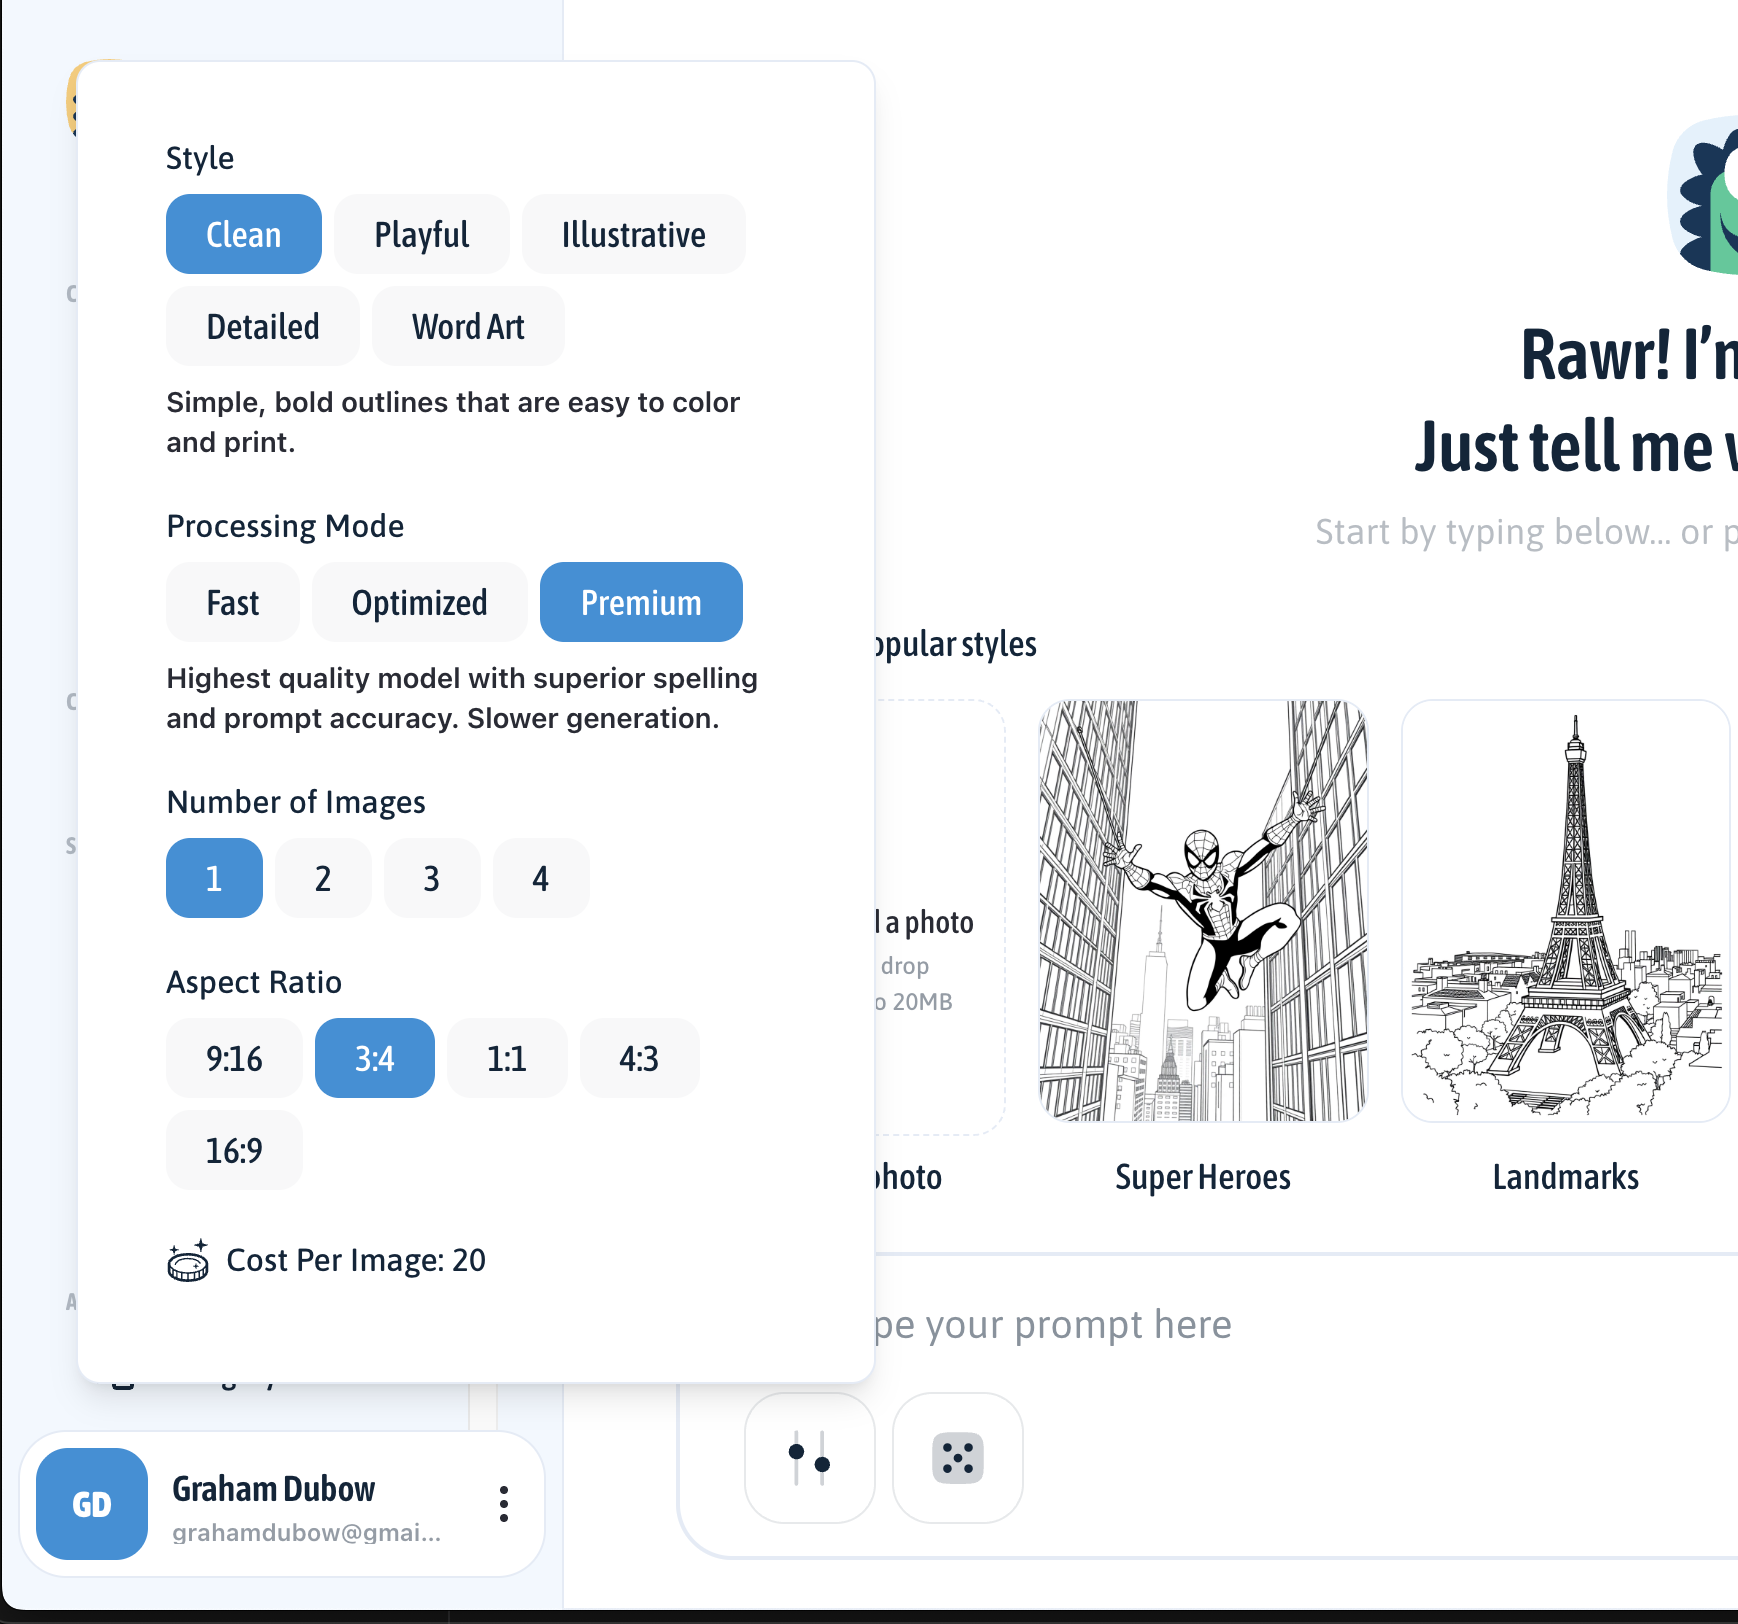1738x1624 pixels.
Task: Click the Graham Dubow account name
Action: click(273, 1489)
